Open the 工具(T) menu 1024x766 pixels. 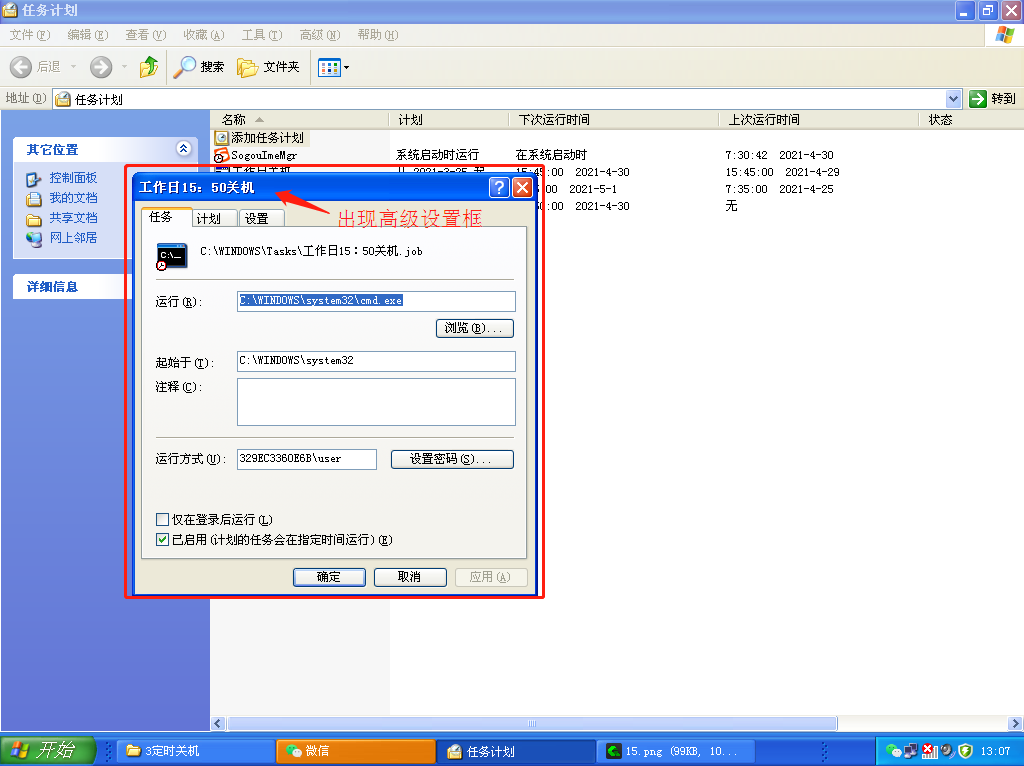[x=262, y=35]
